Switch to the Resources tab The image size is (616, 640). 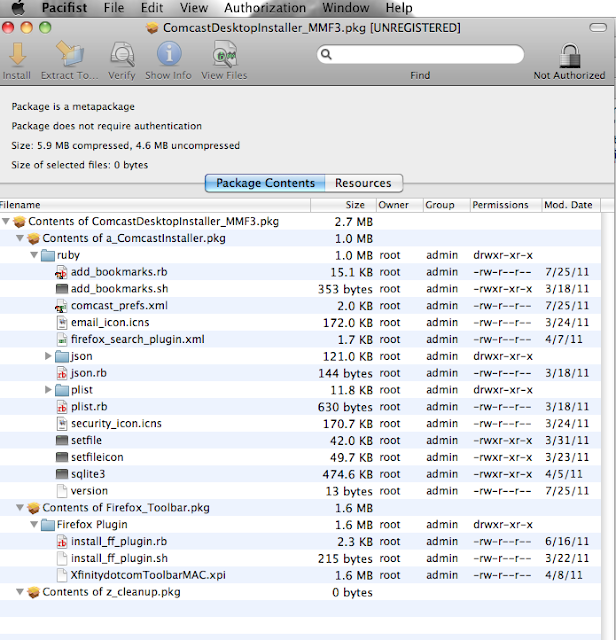(363, 183)
